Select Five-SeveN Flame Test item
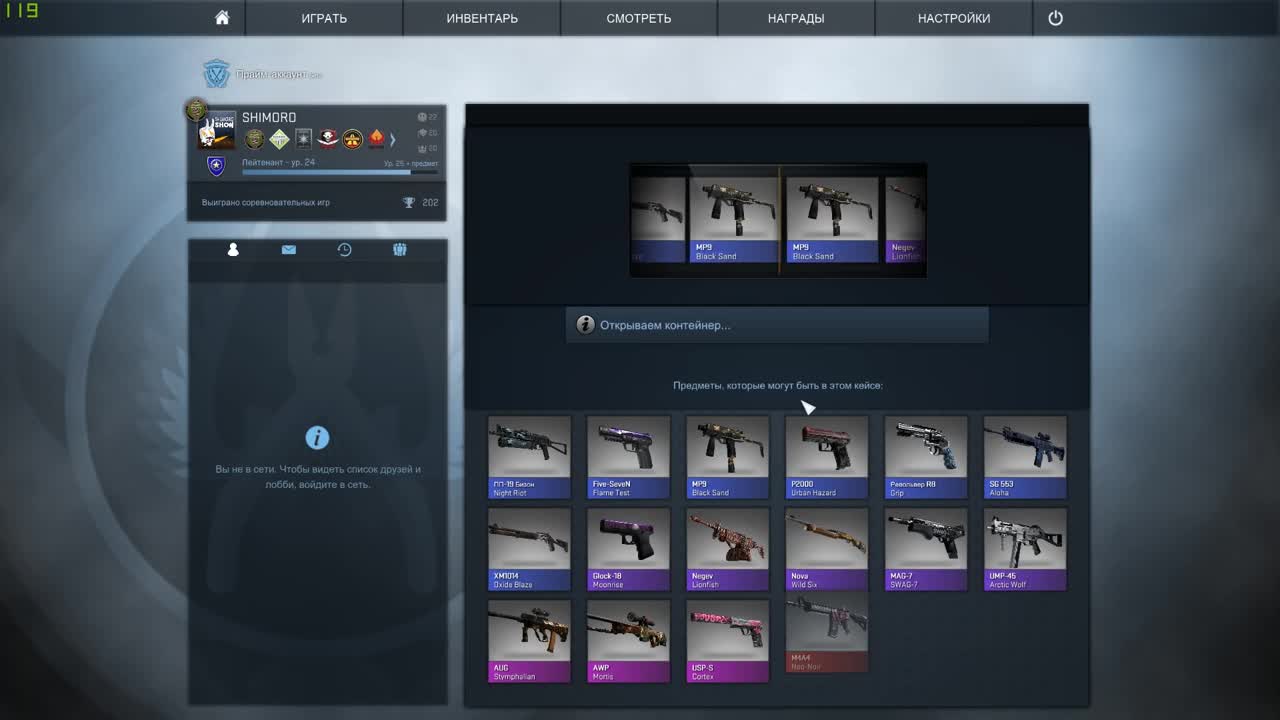 click(628, 457)
